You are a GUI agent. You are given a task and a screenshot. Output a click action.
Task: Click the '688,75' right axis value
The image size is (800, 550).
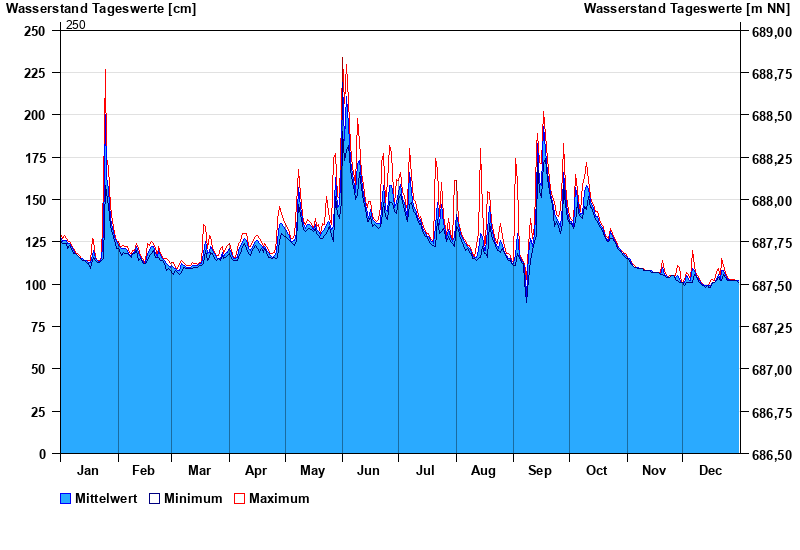coord(772,74)
